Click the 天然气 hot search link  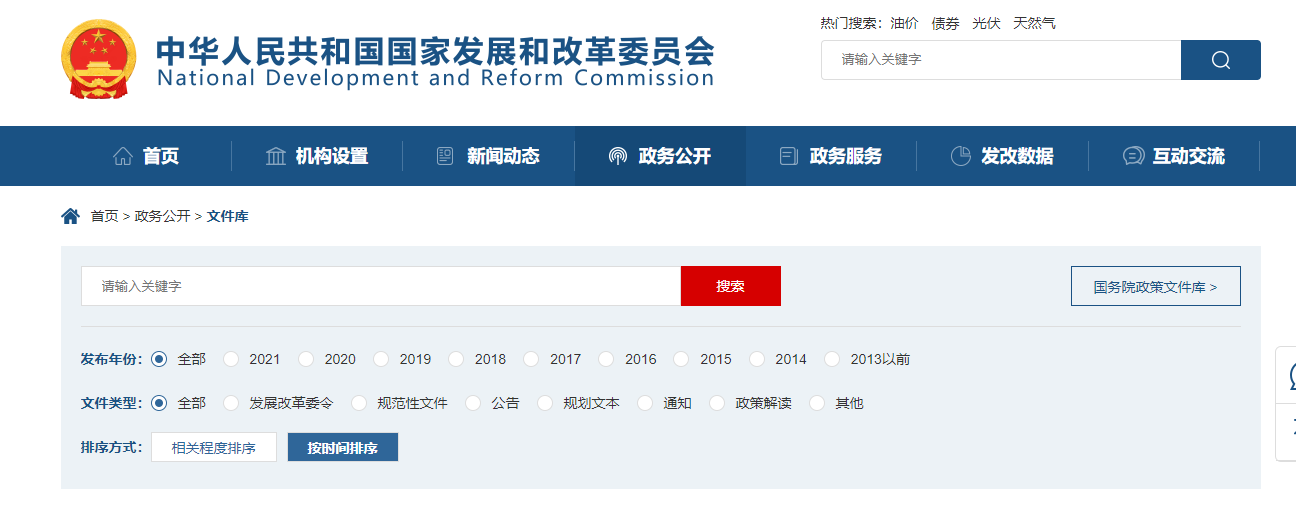(1033, 23)
